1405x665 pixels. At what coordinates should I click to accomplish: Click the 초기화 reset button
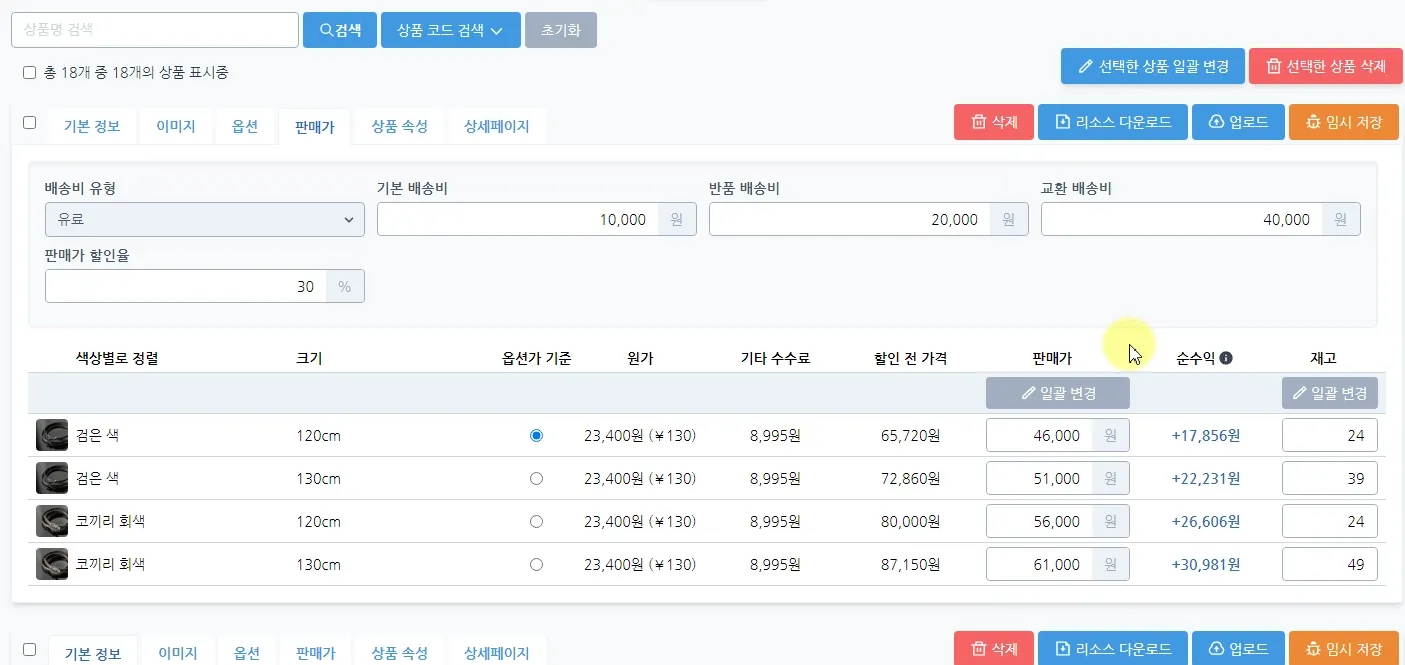click(561, 30)
